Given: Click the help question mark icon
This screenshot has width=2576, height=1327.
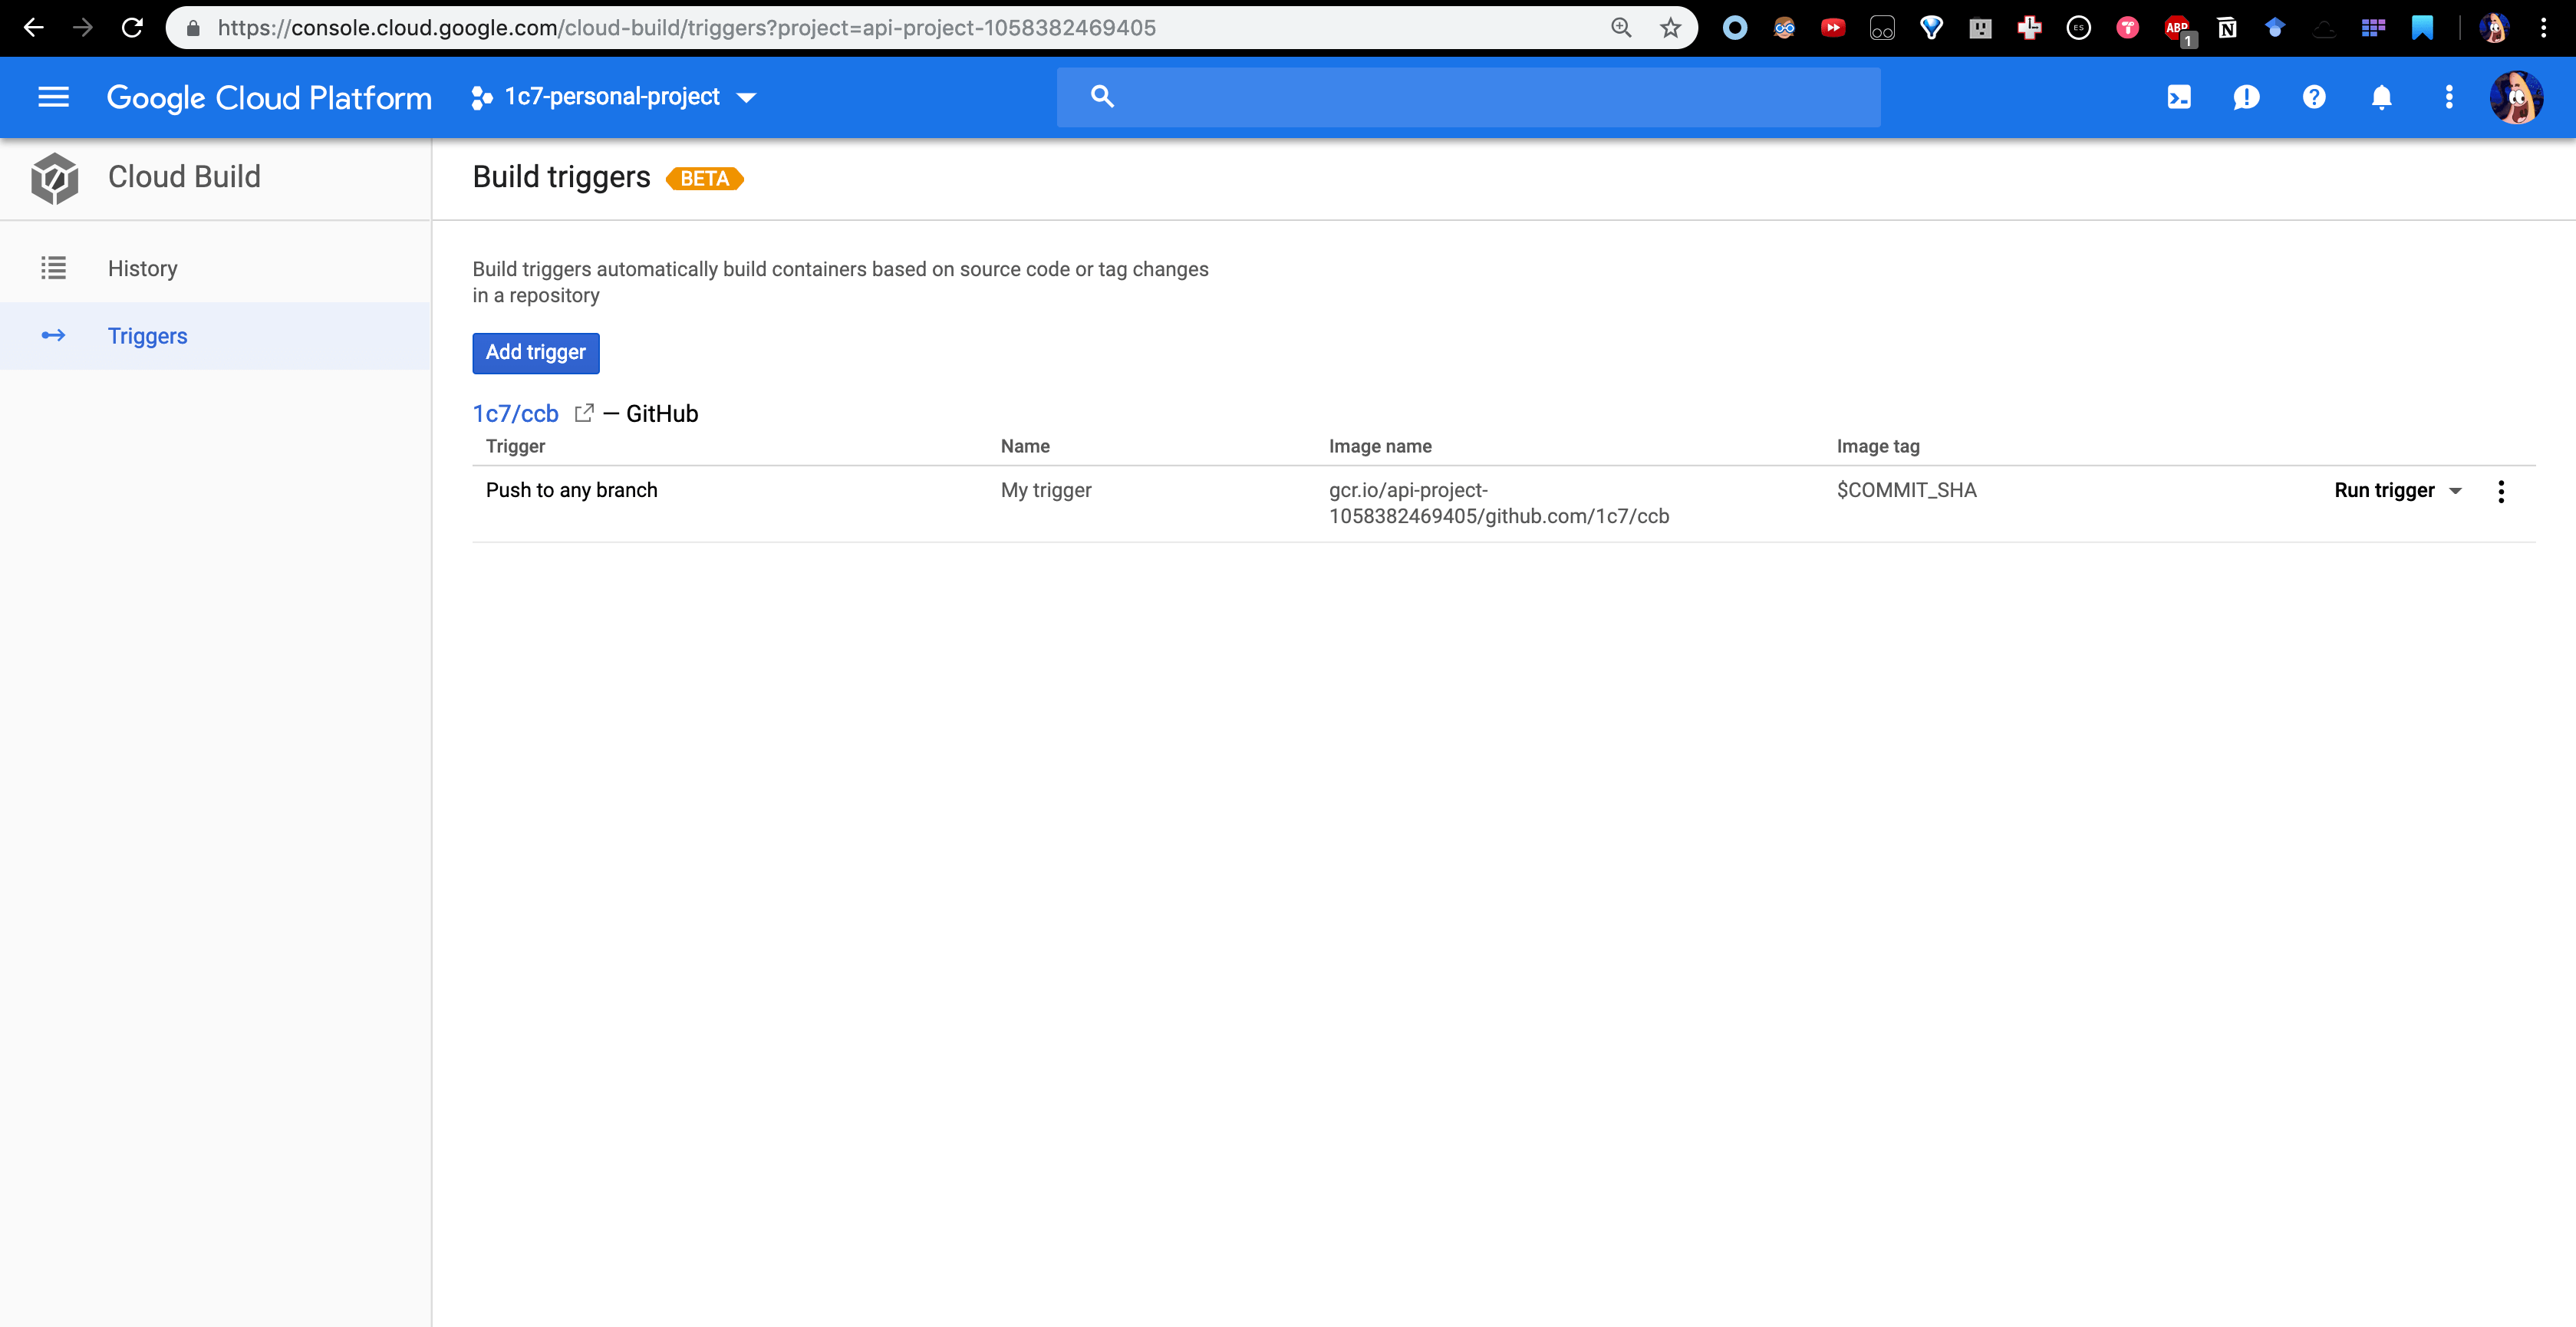Looking at the screenshot, I should click(2314, 97).
